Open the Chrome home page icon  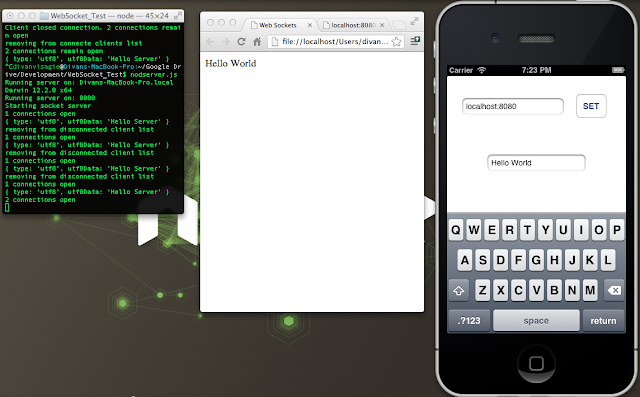coord(257,42)
